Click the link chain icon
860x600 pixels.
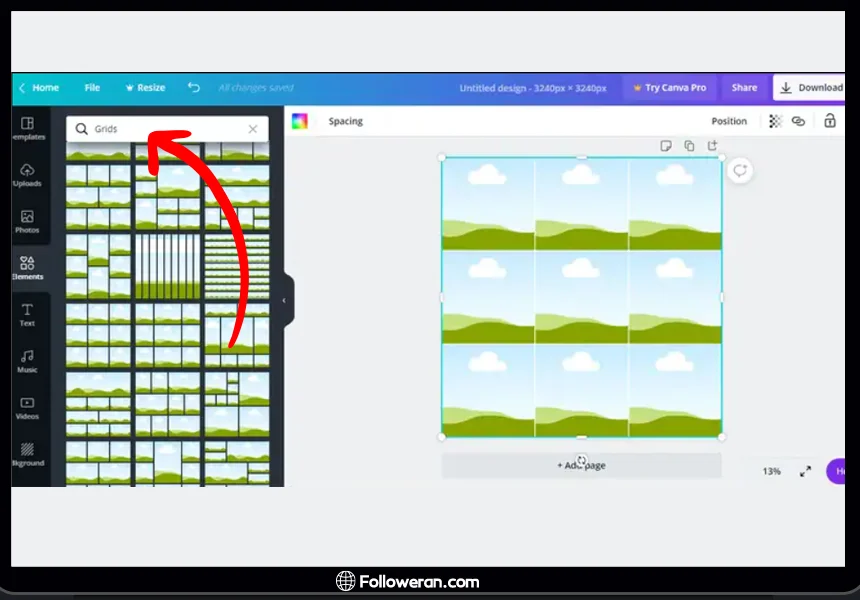(798, 121)
